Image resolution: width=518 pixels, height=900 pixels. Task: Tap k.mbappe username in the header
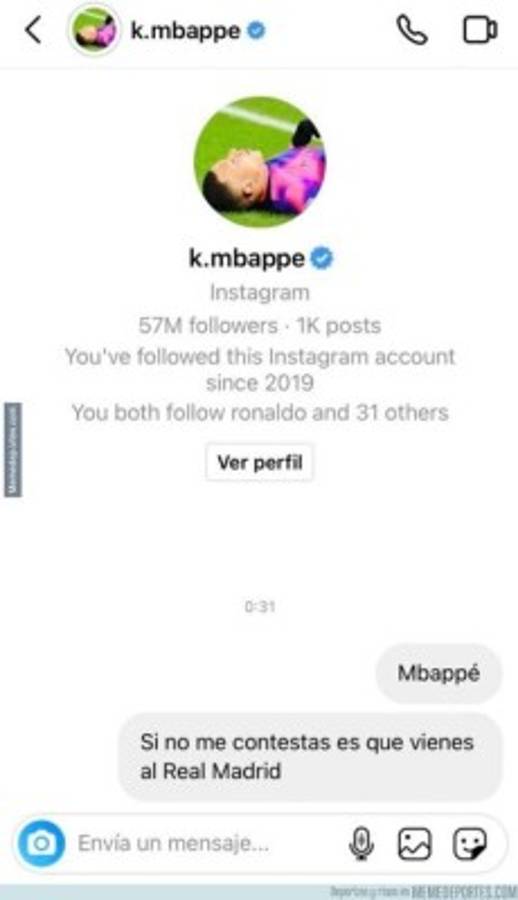tap(185, 30)
